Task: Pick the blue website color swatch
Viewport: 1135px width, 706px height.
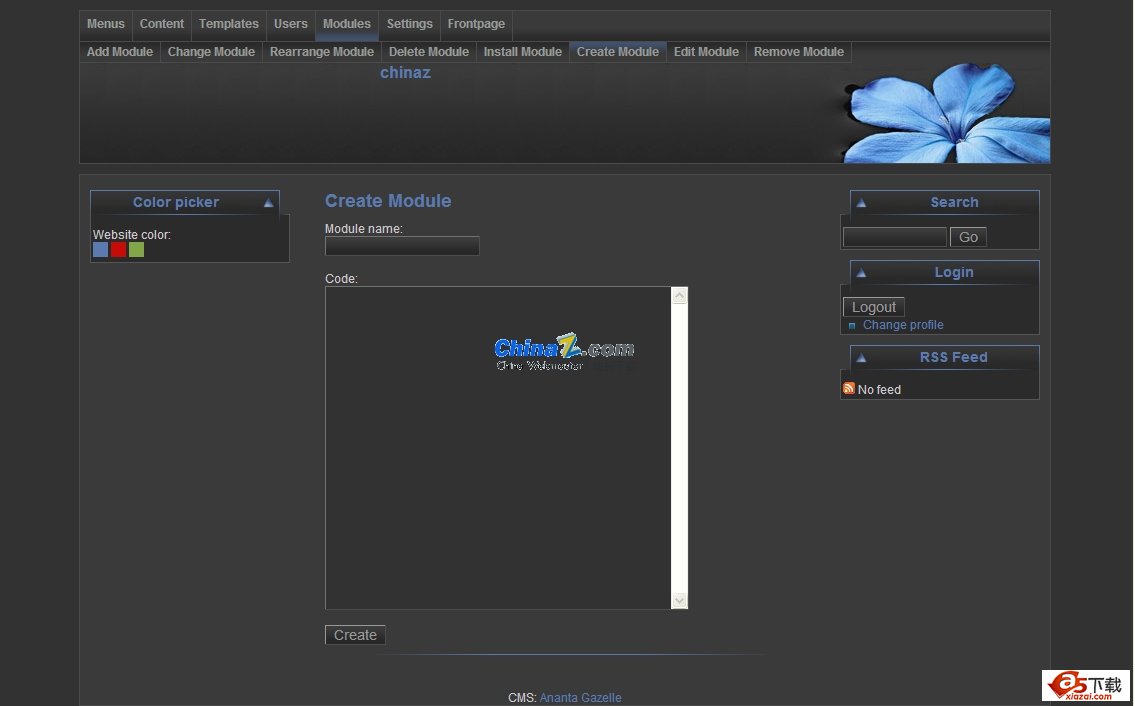Action: tap(101, 250)
